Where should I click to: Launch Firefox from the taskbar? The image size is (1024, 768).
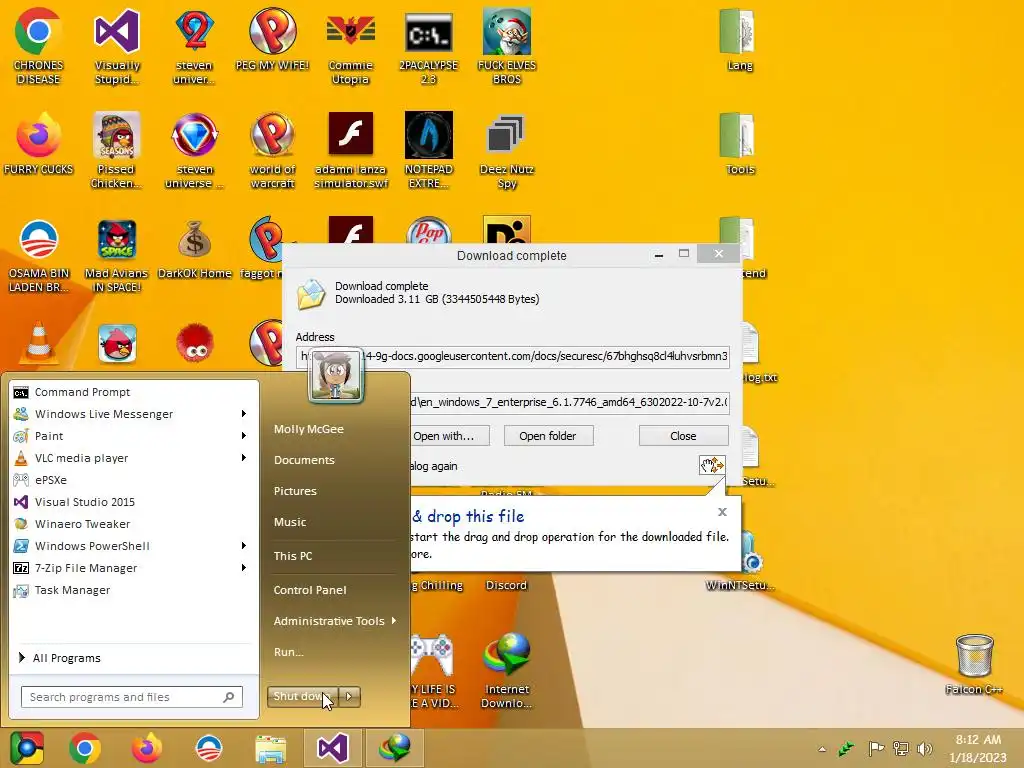tap(147, 748)
